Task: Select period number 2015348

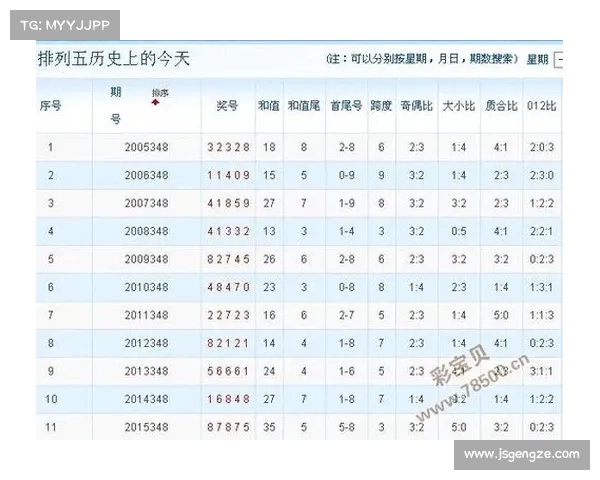Action: click(146, 427)
